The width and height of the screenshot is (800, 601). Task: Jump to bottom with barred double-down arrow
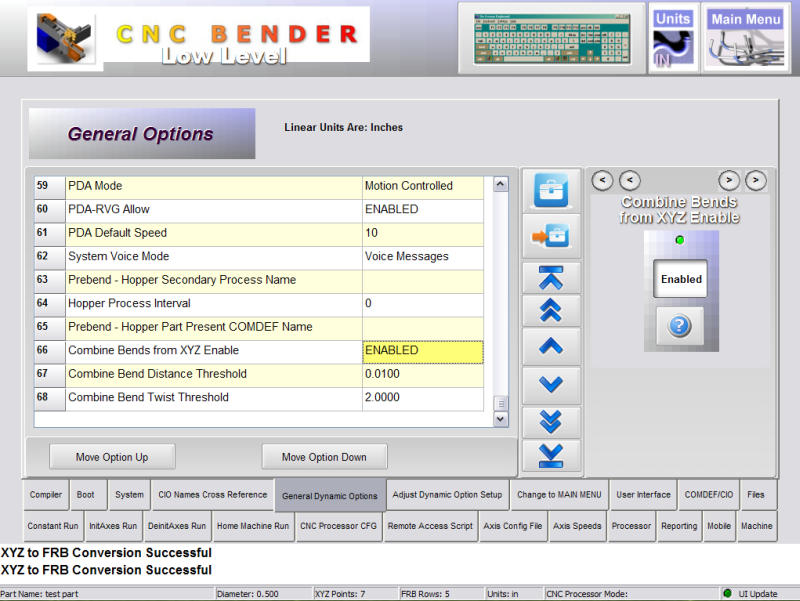pyautogui.click(x=551, y=455)
